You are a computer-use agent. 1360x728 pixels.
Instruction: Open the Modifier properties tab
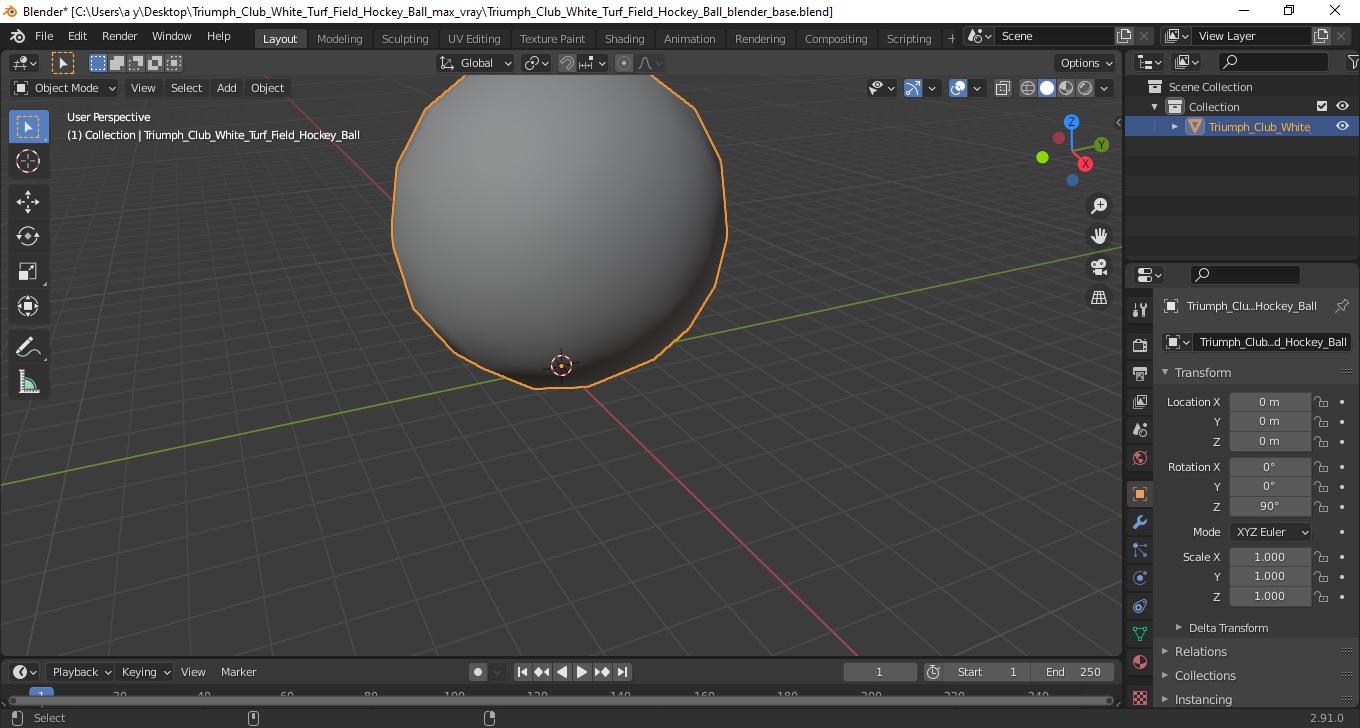(x=1139, y=522)
